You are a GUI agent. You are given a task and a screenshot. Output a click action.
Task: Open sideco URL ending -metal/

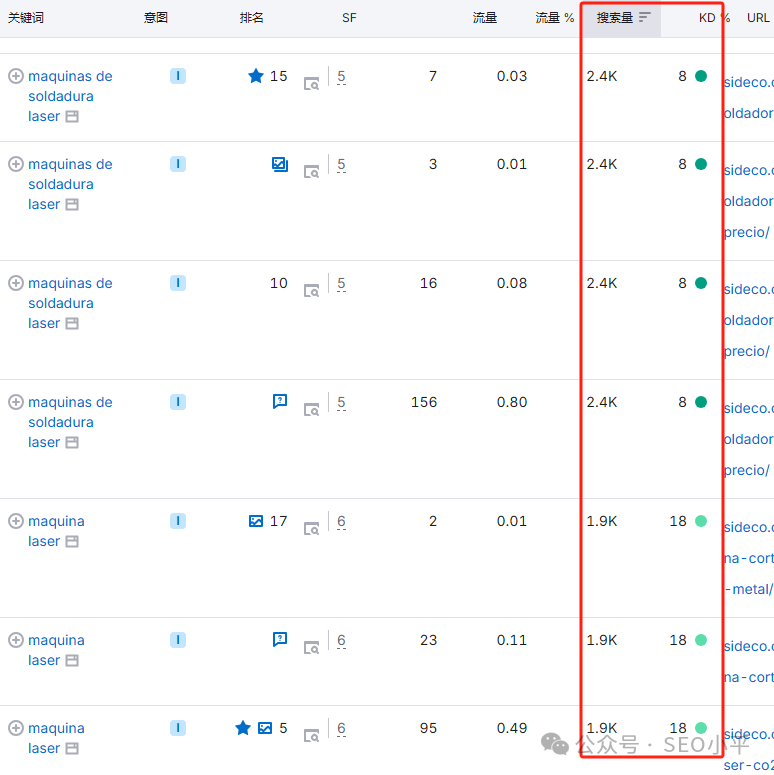click(748, 558)
